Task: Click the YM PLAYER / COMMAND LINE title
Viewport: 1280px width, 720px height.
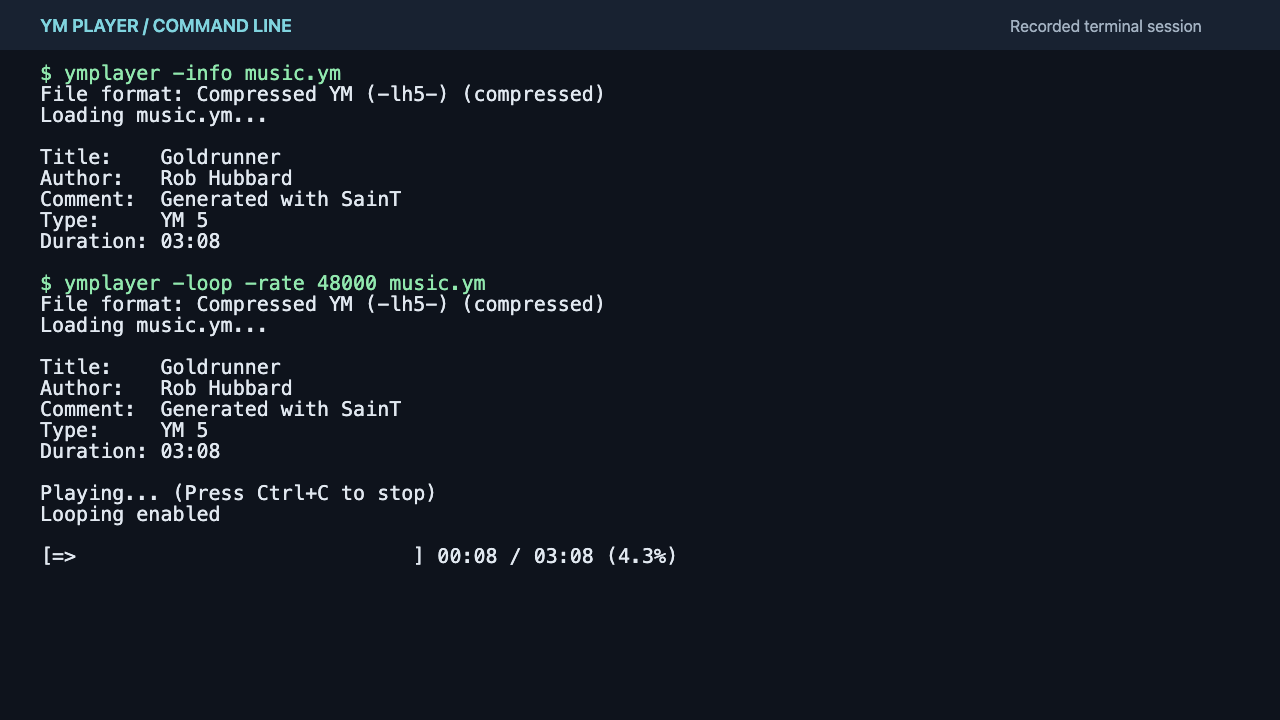Action: coord(166,26)
